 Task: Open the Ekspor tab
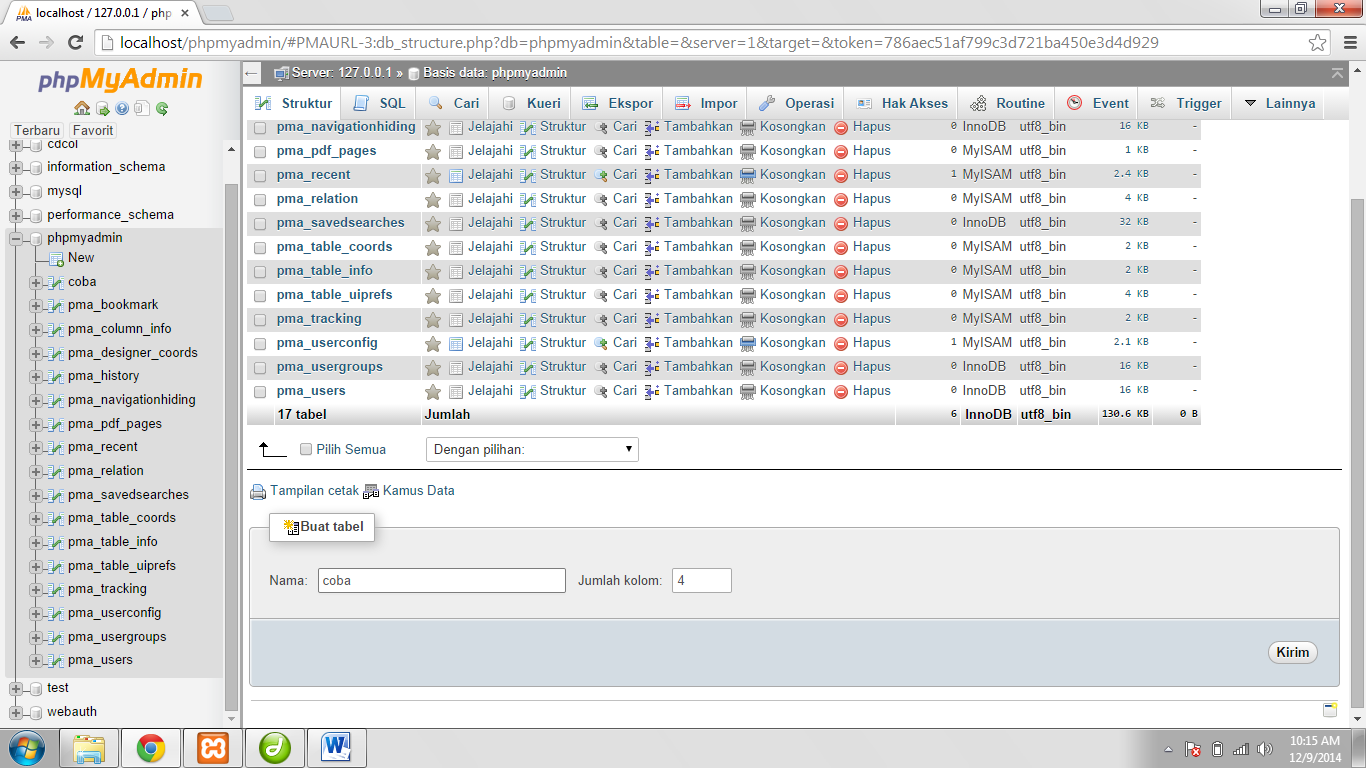[617, 103]
